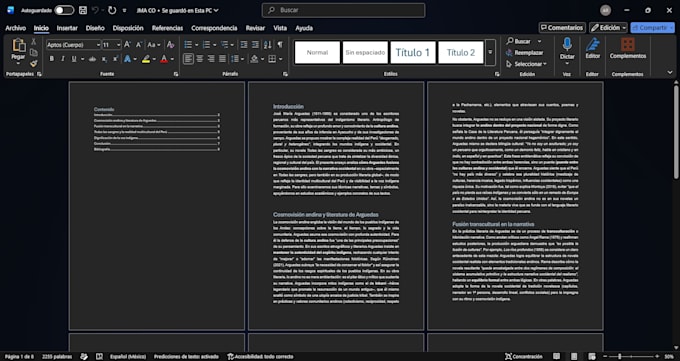Open the Ayuda tab
Screen dimensions: 680x361
(304, 28)
